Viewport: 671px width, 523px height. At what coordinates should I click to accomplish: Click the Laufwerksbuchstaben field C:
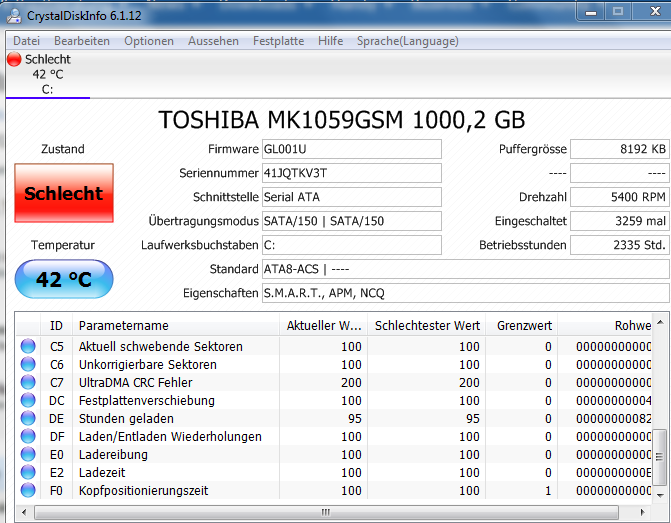[352, 245]
